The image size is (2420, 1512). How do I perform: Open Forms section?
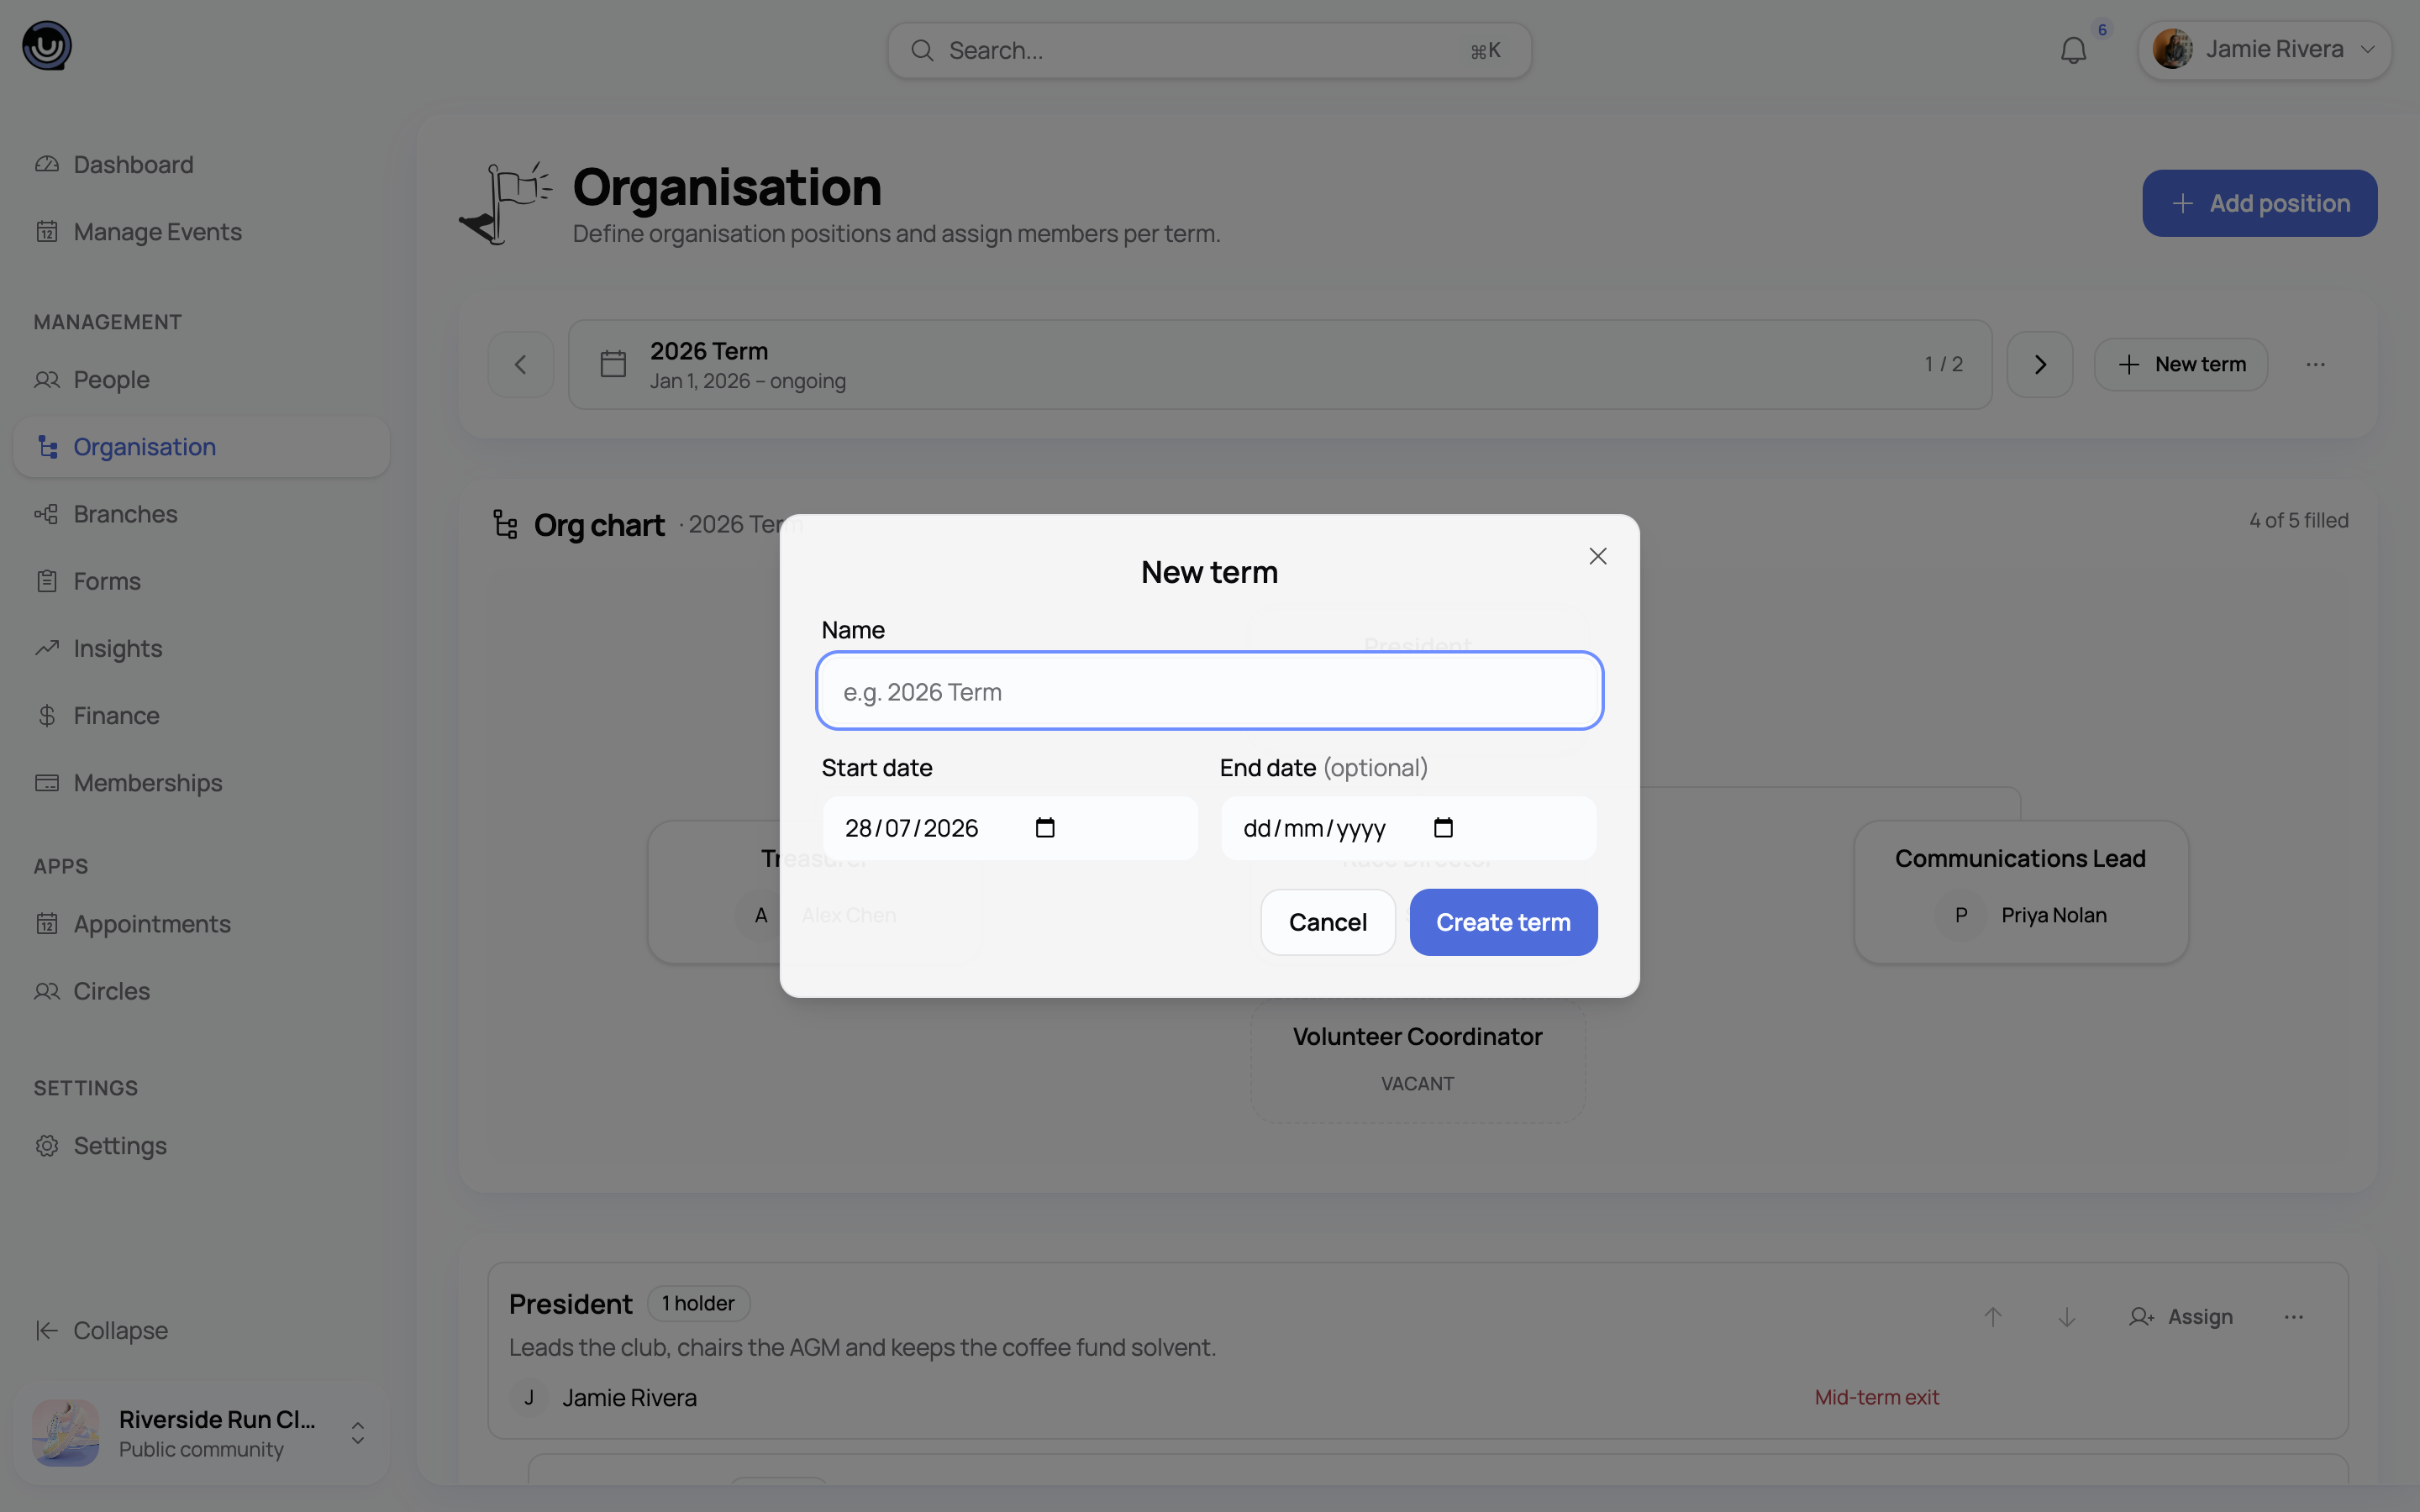click(x=201, y=580)
